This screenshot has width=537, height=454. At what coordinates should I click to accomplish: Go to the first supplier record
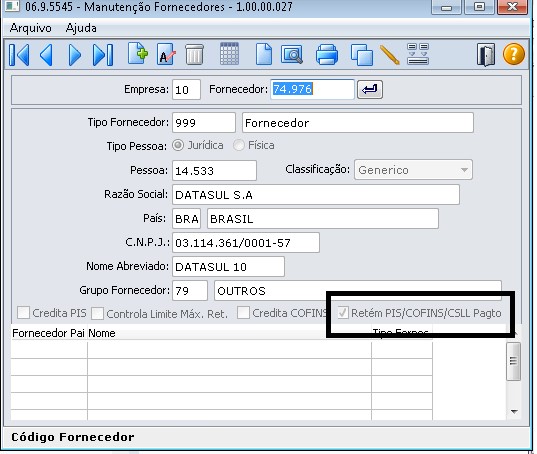(19, 55)
